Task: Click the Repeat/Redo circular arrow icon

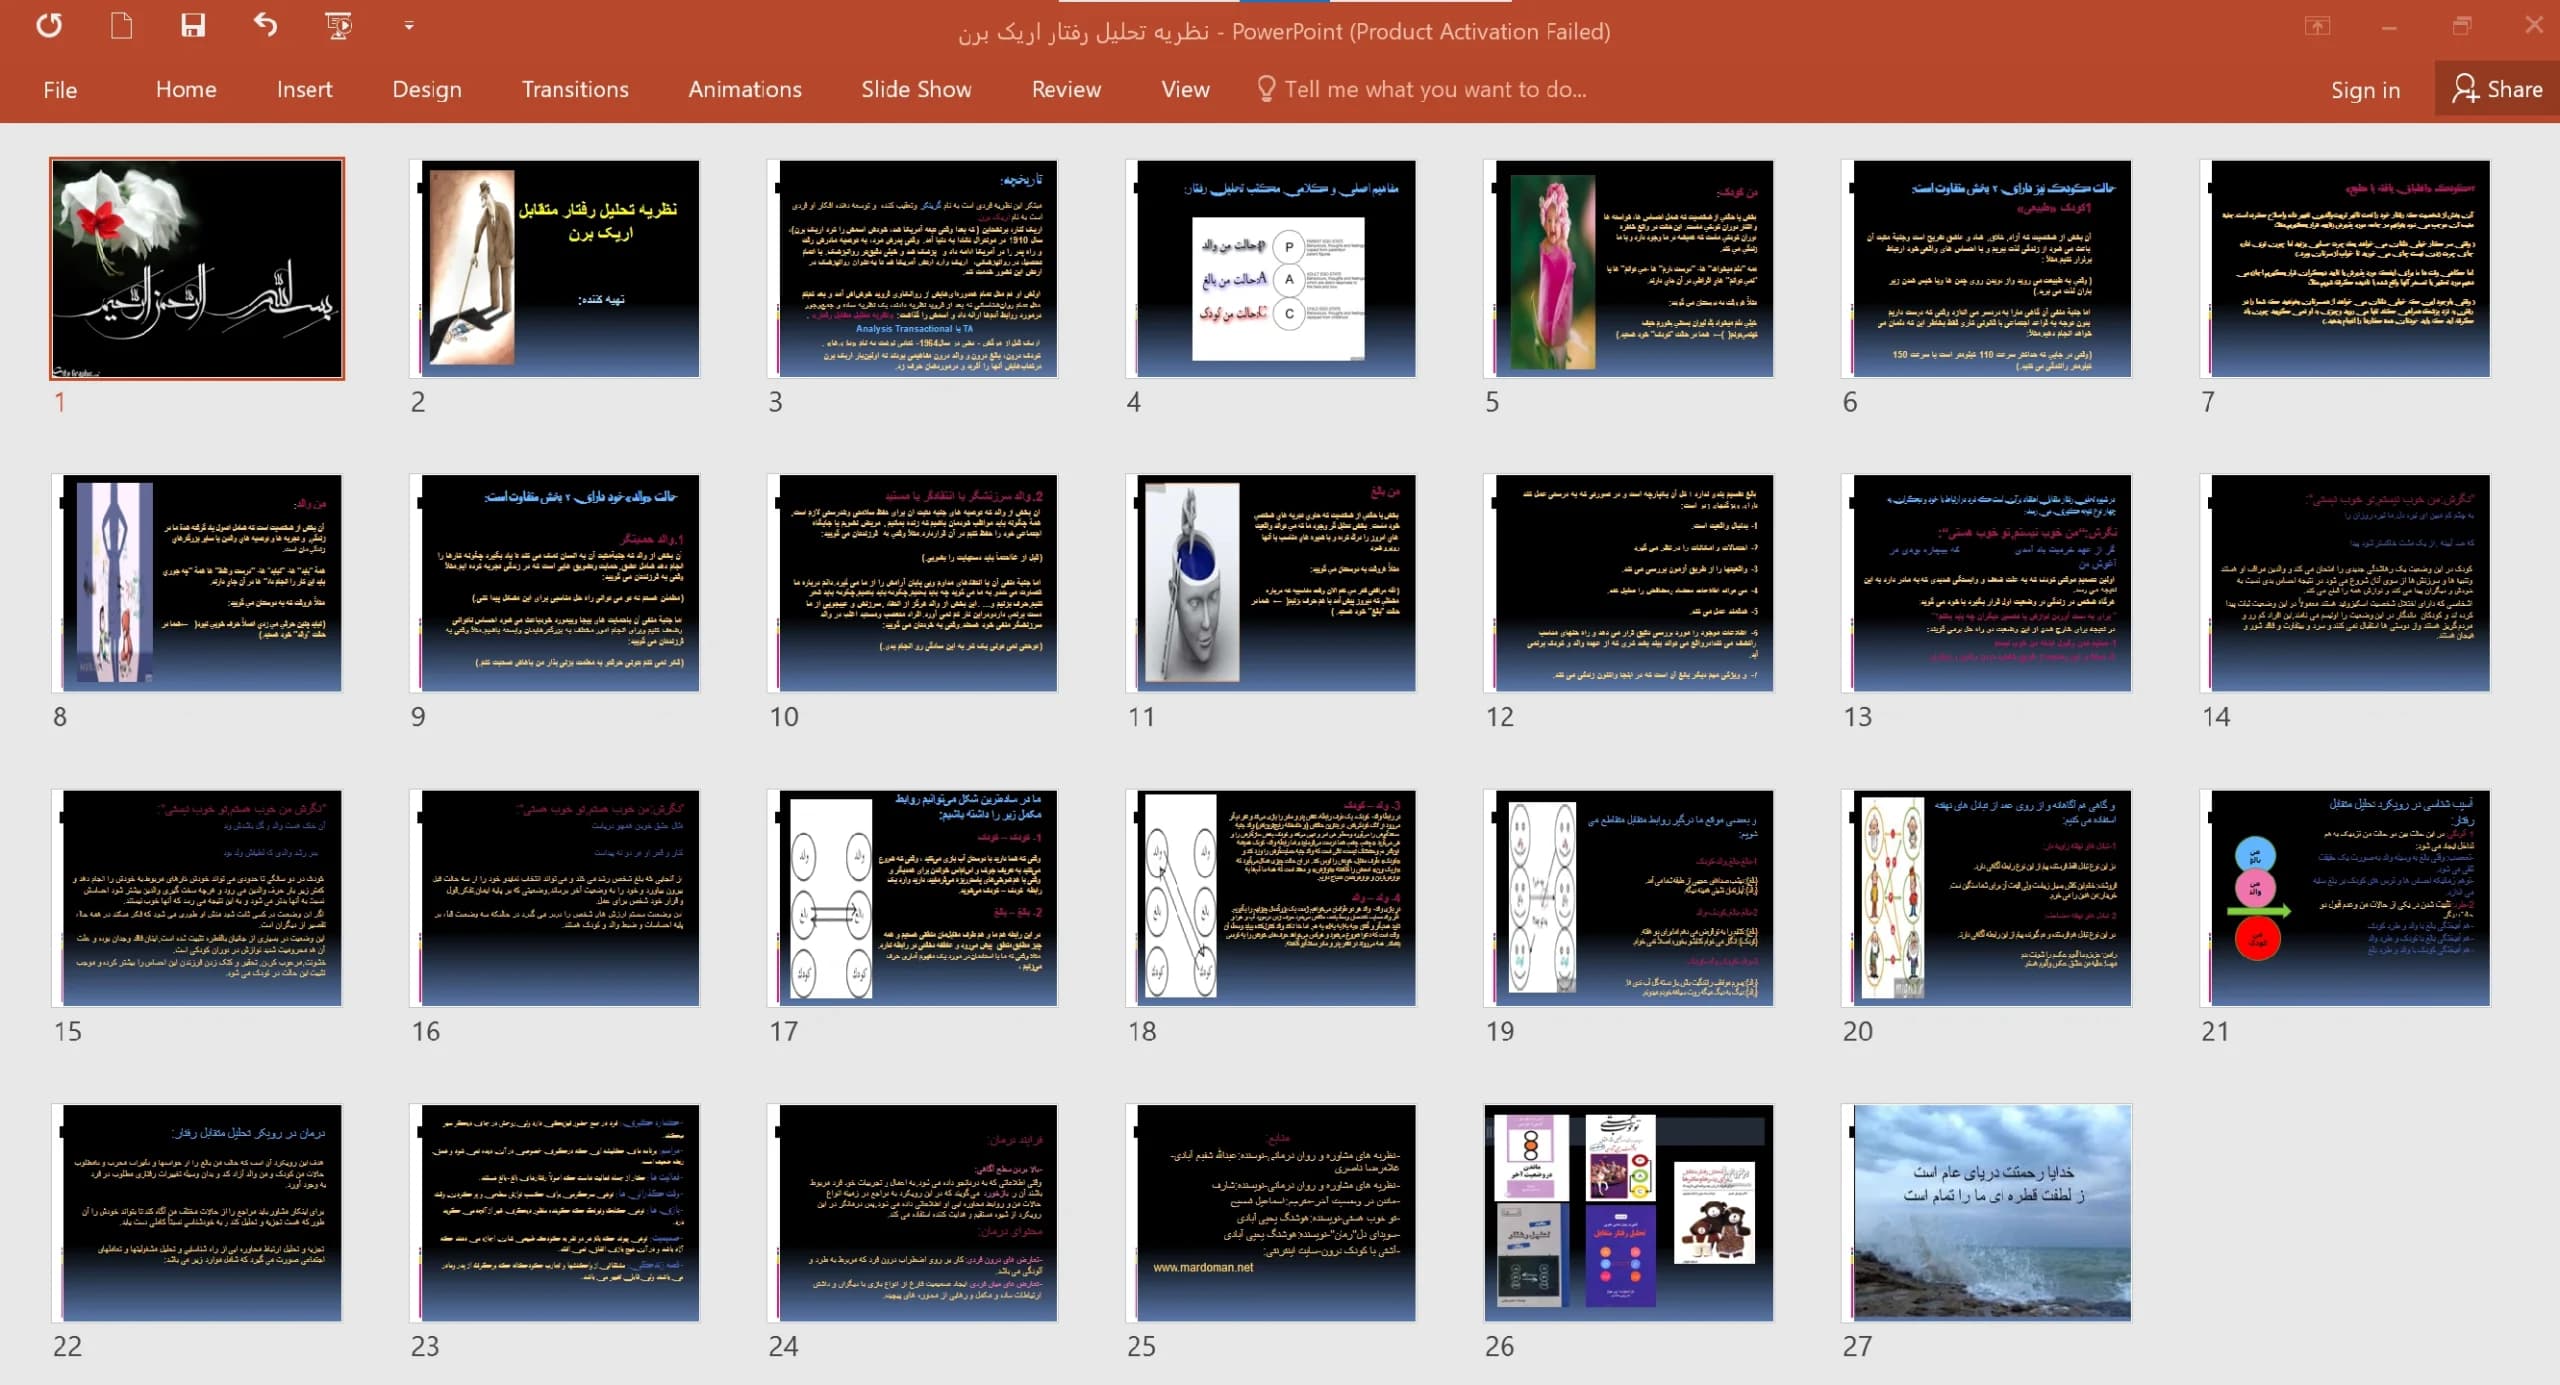Action: click(49, 26)
